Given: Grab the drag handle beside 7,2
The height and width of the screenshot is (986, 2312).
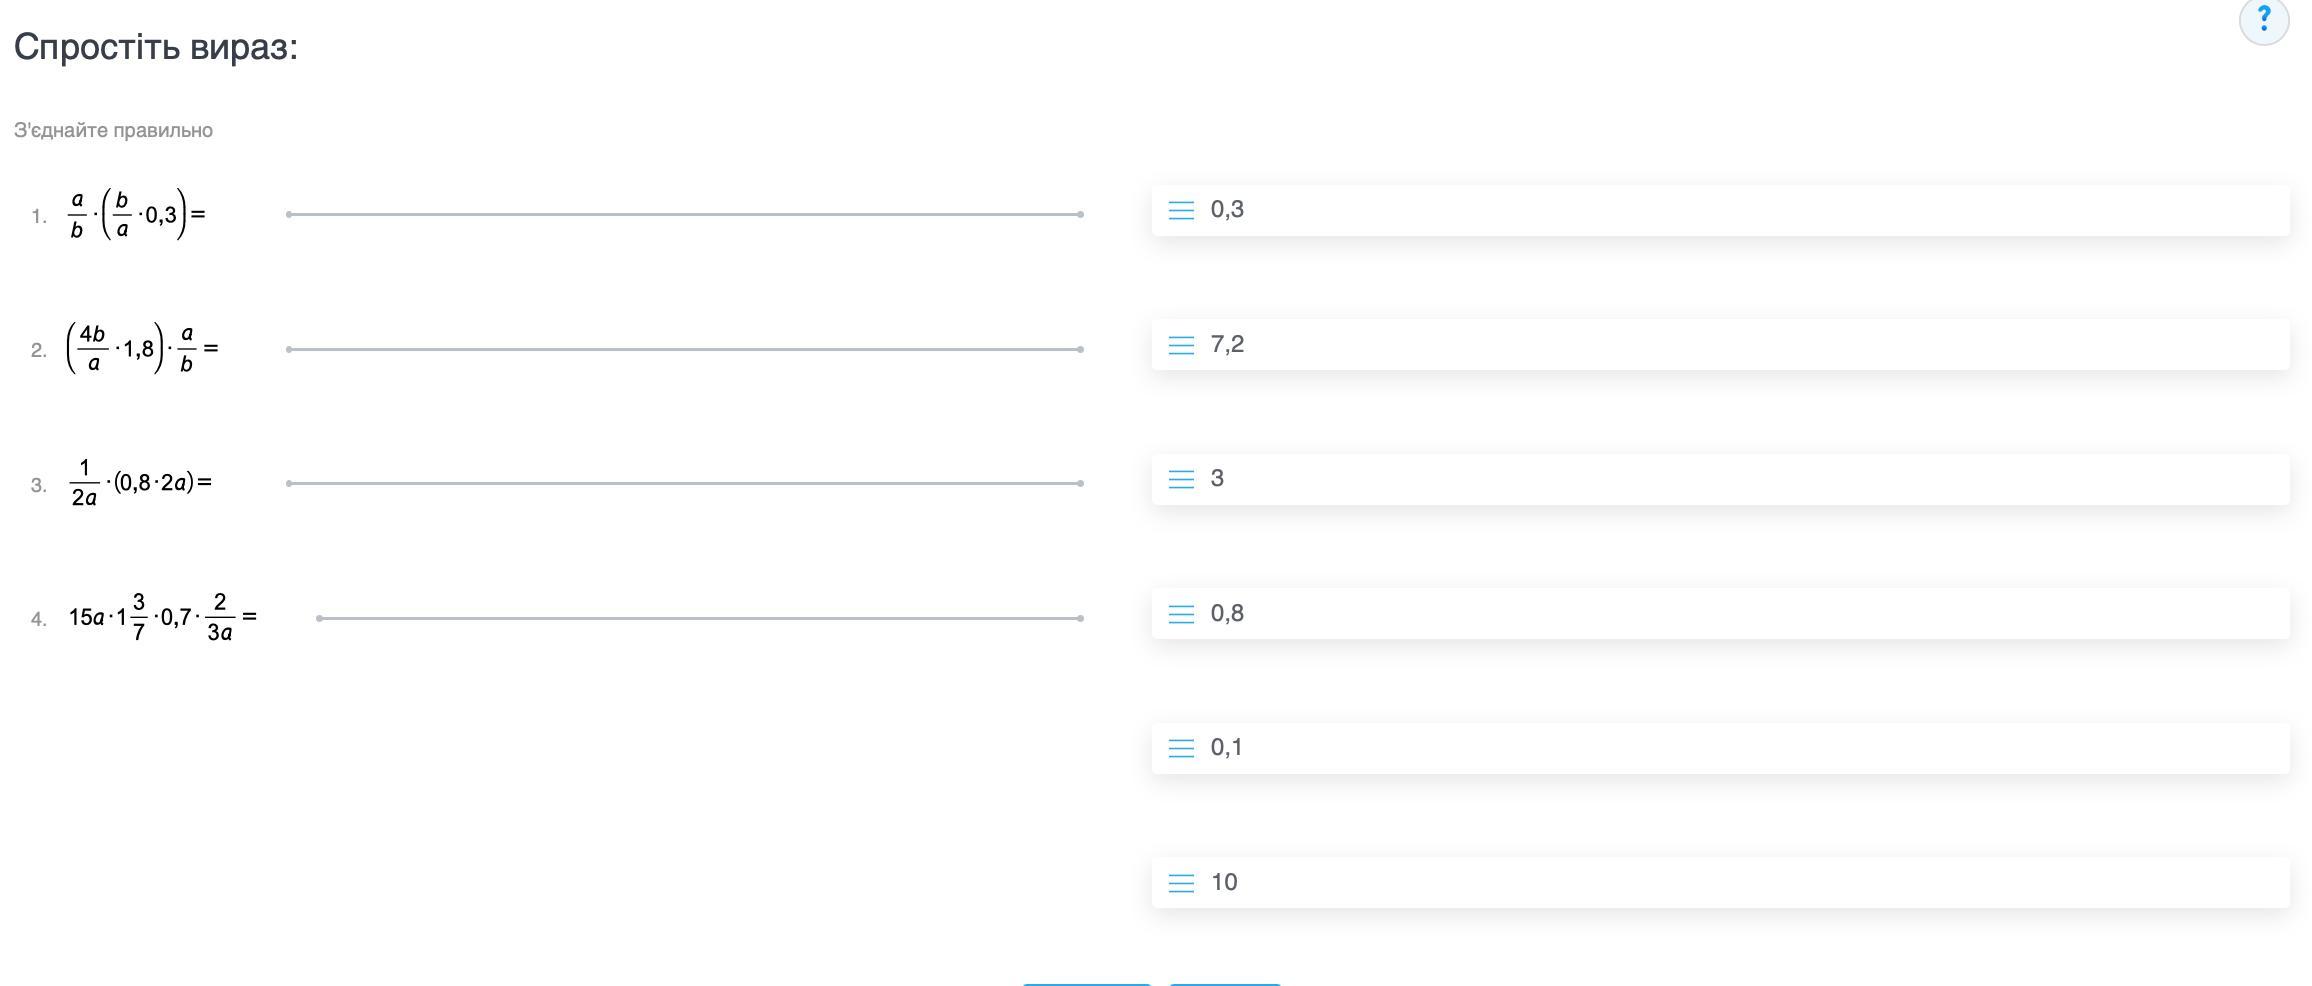Looking at the screenshot, I should pyautogui.click(x=1181, y=345).
